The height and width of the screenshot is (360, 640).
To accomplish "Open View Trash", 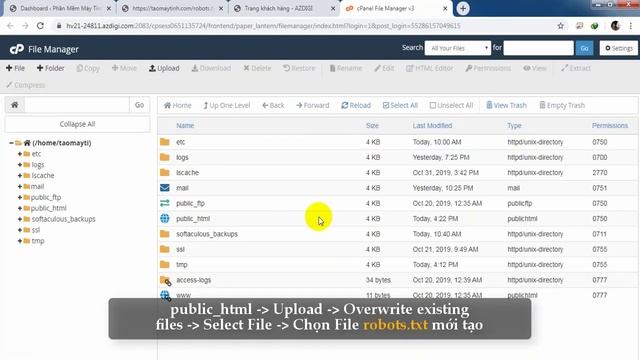I will [506, 105].
